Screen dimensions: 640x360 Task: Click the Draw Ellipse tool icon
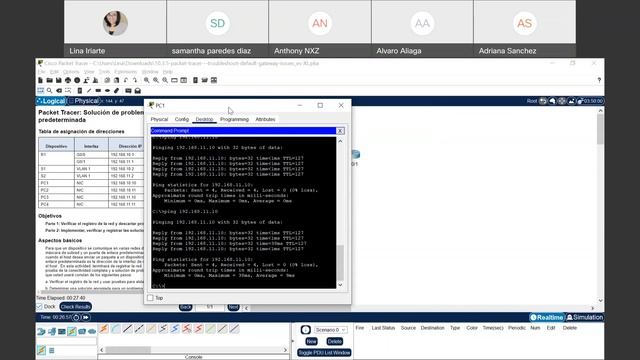[107, 91]
